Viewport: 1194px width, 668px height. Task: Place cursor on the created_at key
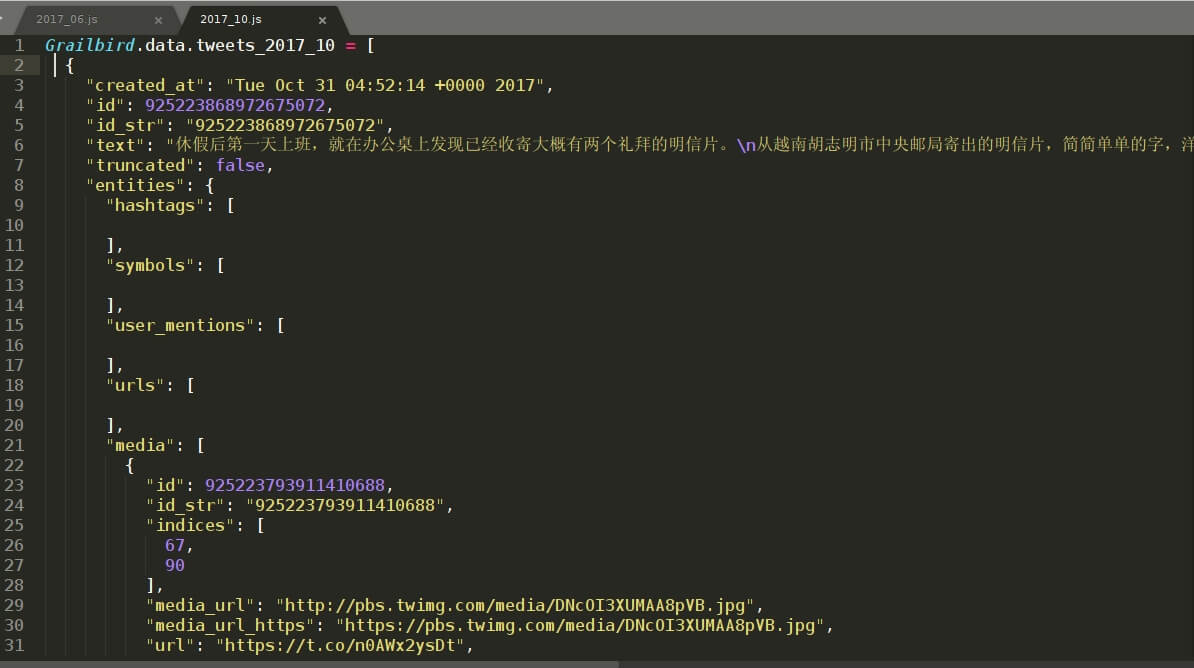(x=145, y=85)
